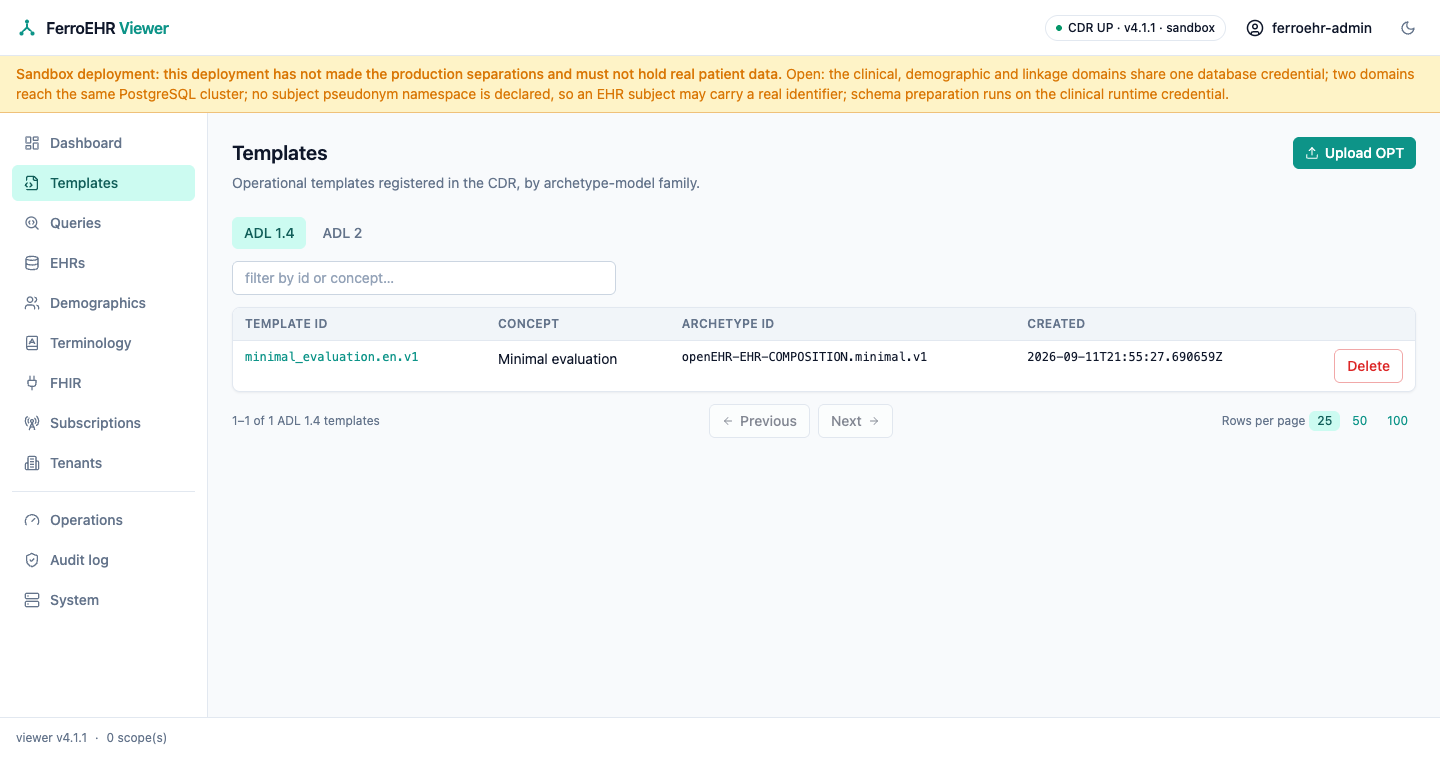Click the Subscriptions broadcast icon
This screenshot has height=757, width=1440.
point(32,423)
